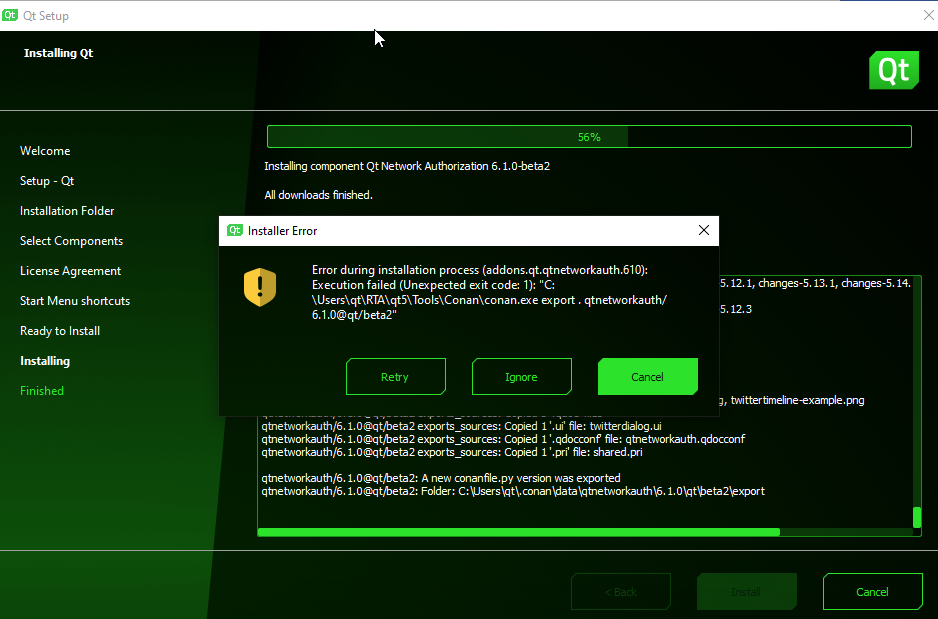Click the yellow warning shield icon
Image resolution: width=938 pixels, height=619 pixels.
tap(260, 287)
